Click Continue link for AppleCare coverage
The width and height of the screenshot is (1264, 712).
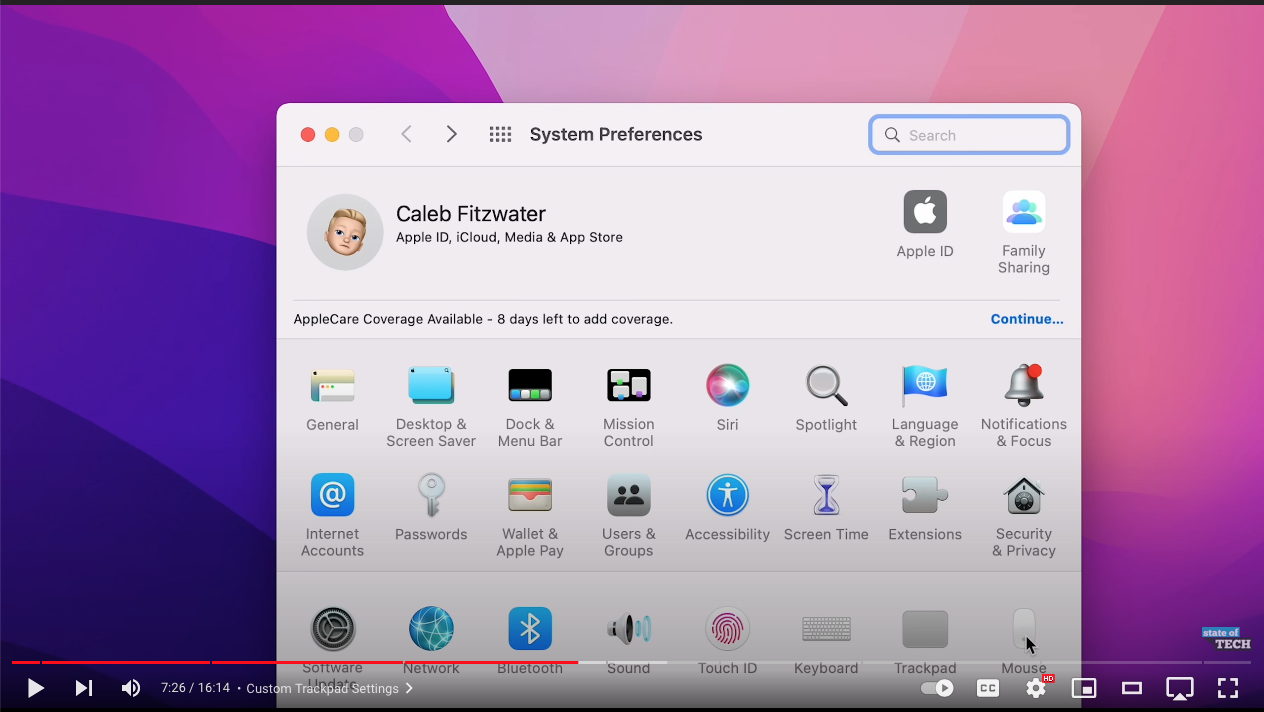[x=1027, y=319]
